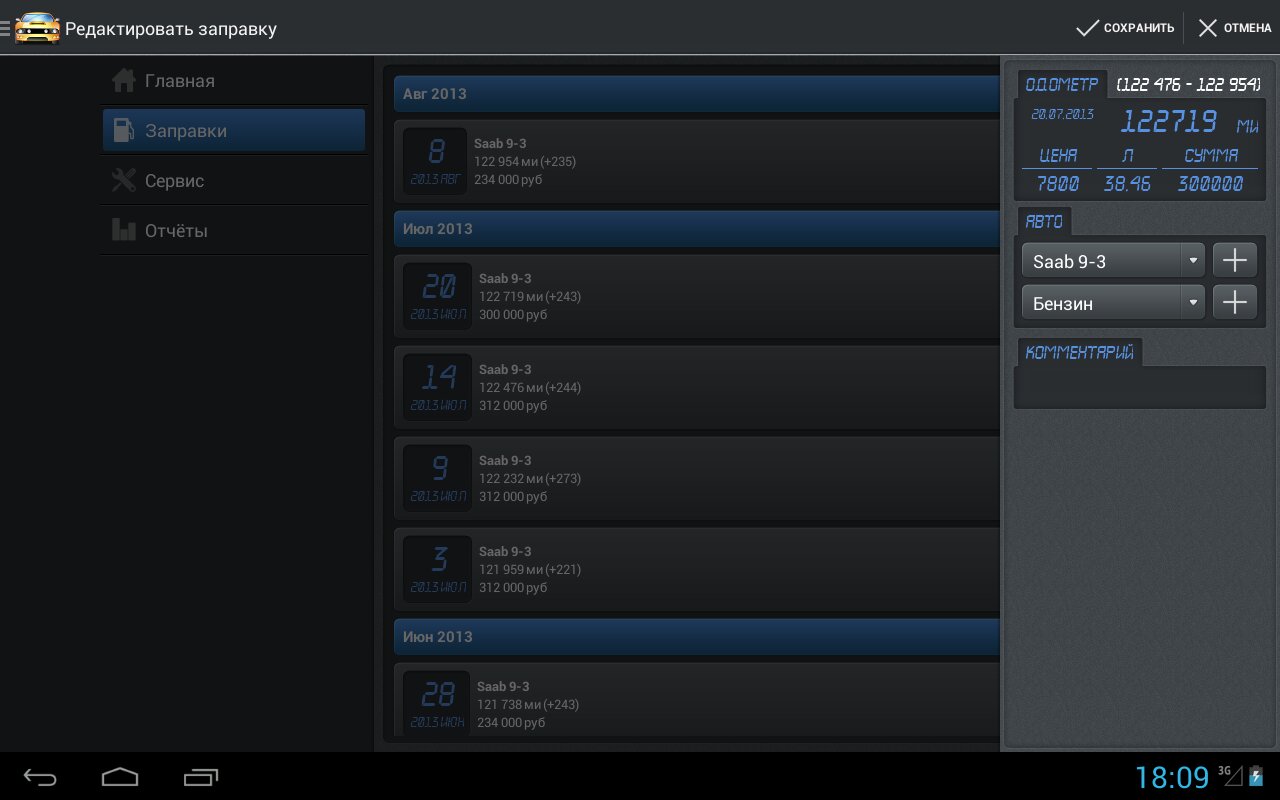Add a new fuel type with plus button
The width and height of the screenshot is (1280, 800).
[x=1235, y=302]
